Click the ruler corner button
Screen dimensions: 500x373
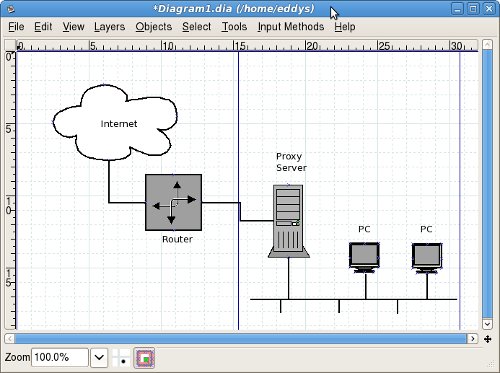coord(10,45)
